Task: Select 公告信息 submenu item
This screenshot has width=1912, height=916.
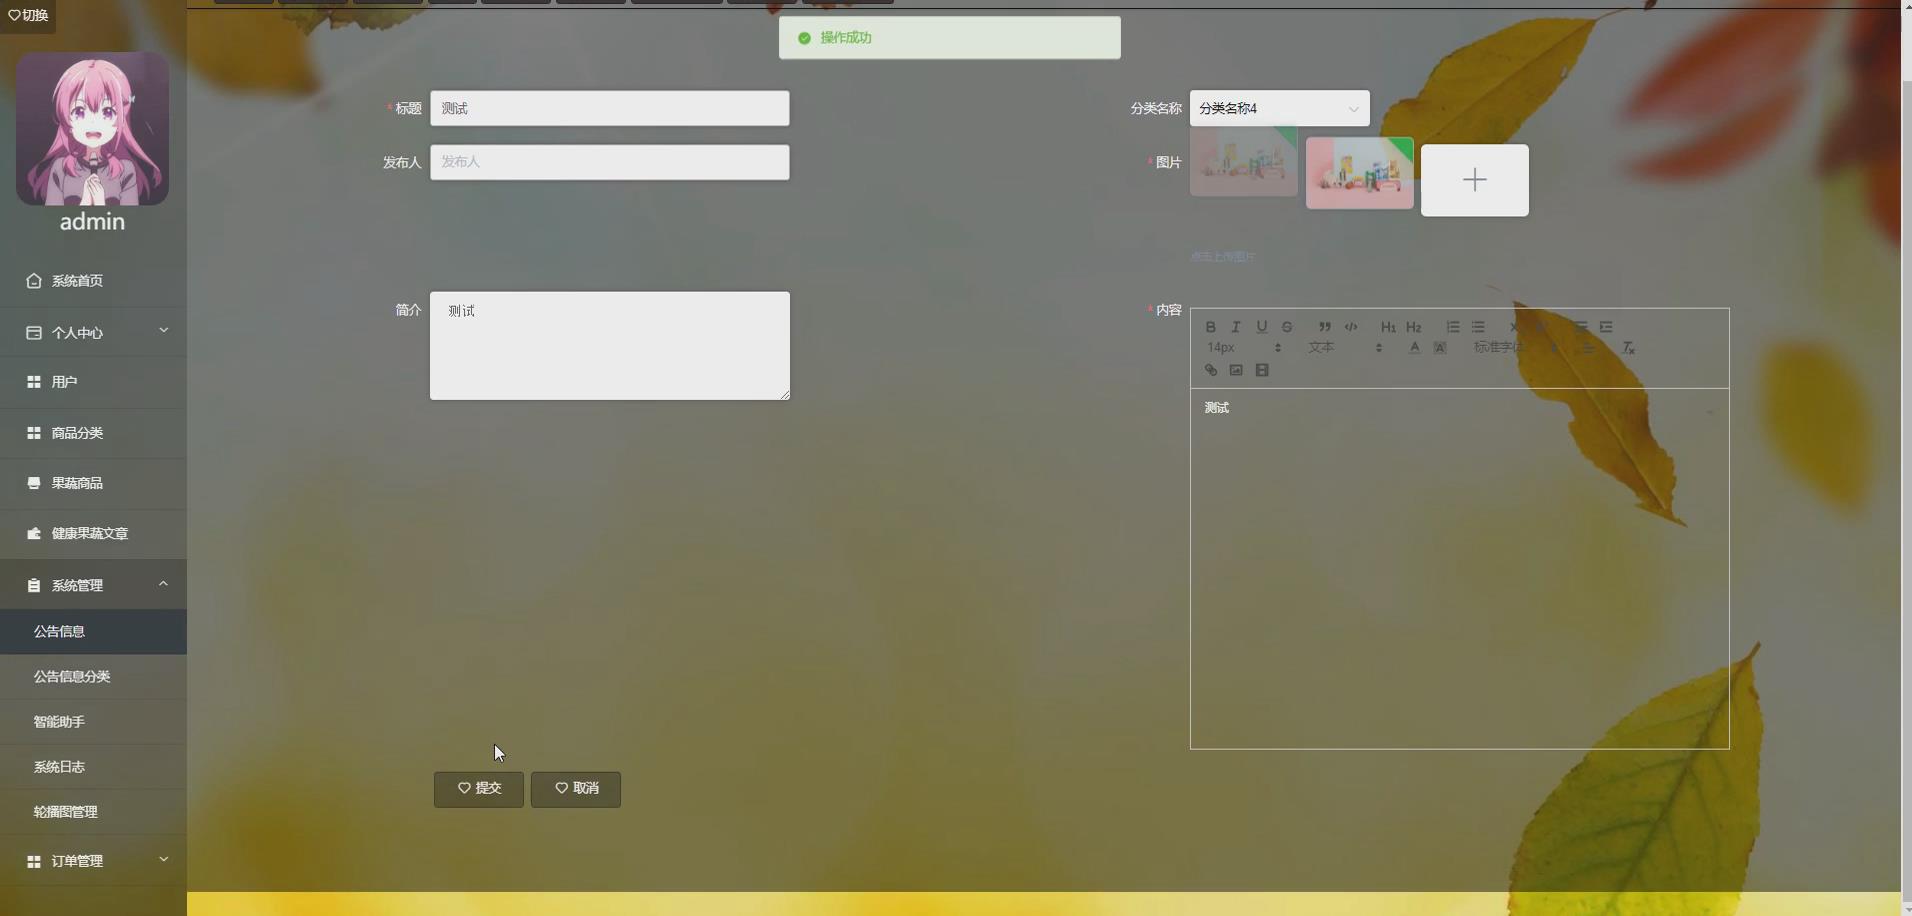Action: 93,632
